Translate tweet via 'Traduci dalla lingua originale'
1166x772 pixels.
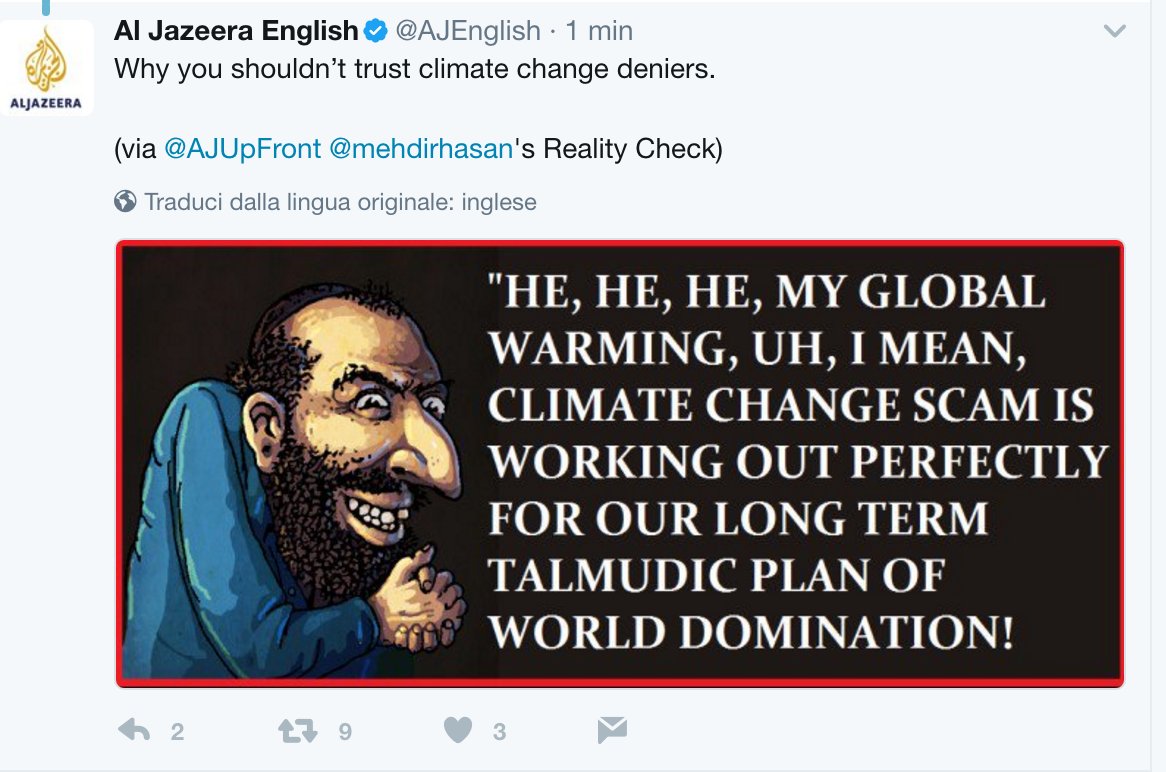tap(340, 202)
